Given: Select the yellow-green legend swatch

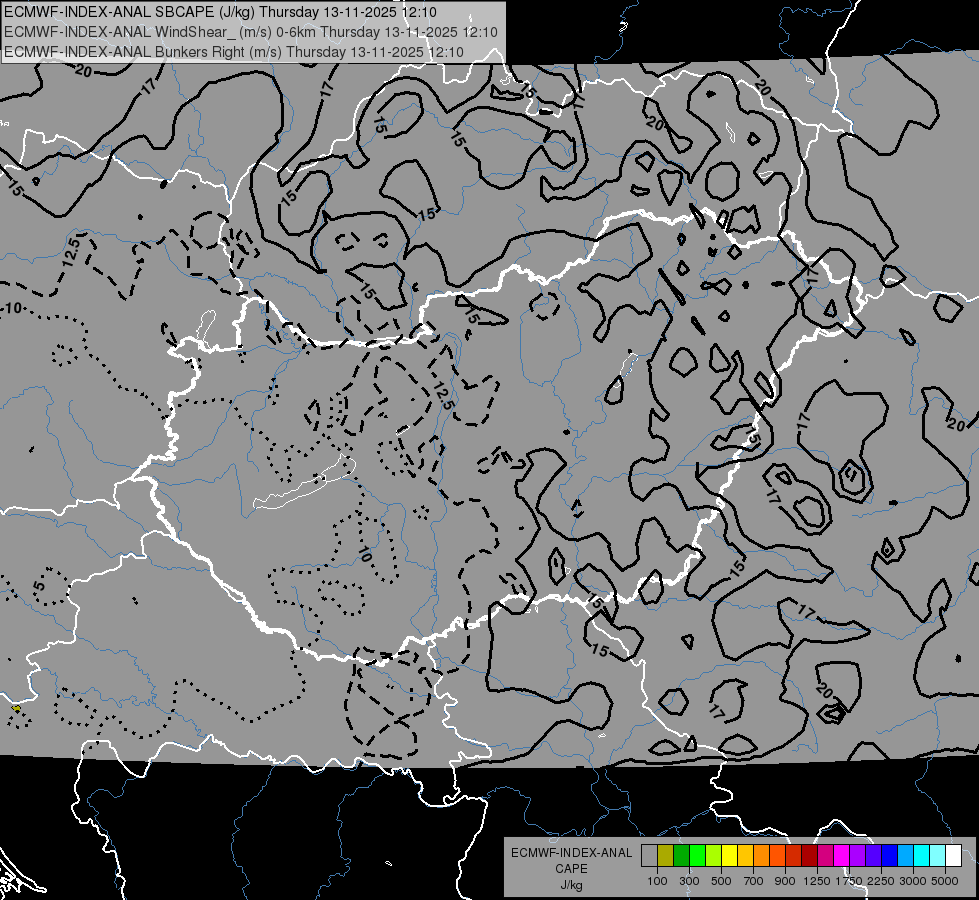Looking at the screenshot, I should coord(713,855).
